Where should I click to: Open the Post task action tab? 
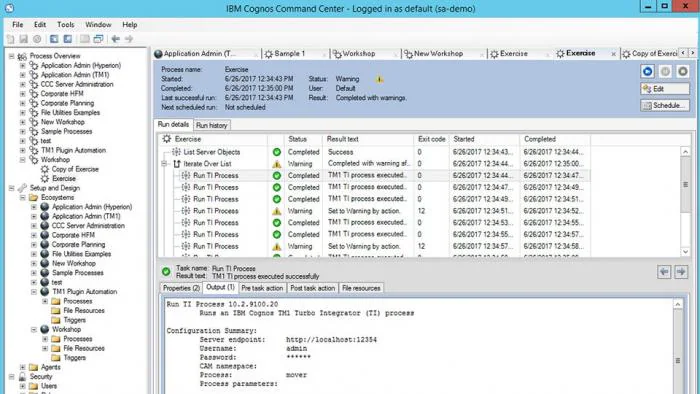312,288
